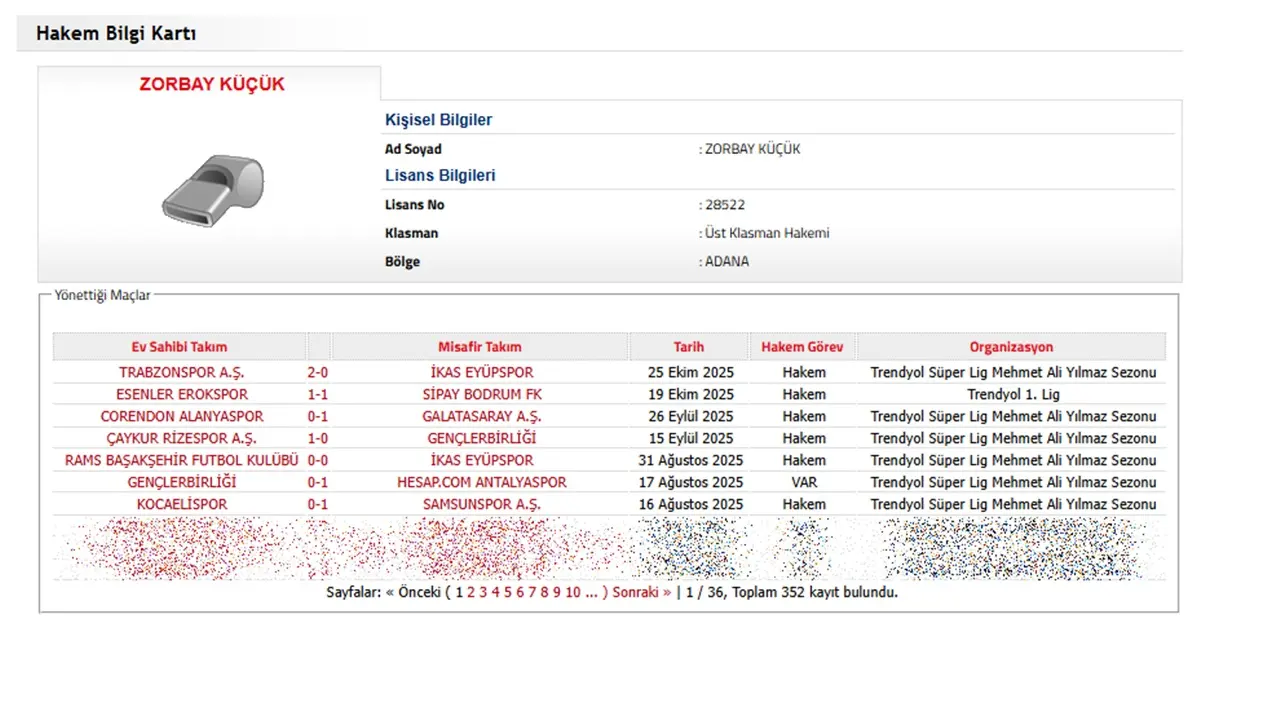
Task: Open RAMS BAŞAKŞEHİR FUTBOL KULÜBÜ link
Action: point(181,460)
